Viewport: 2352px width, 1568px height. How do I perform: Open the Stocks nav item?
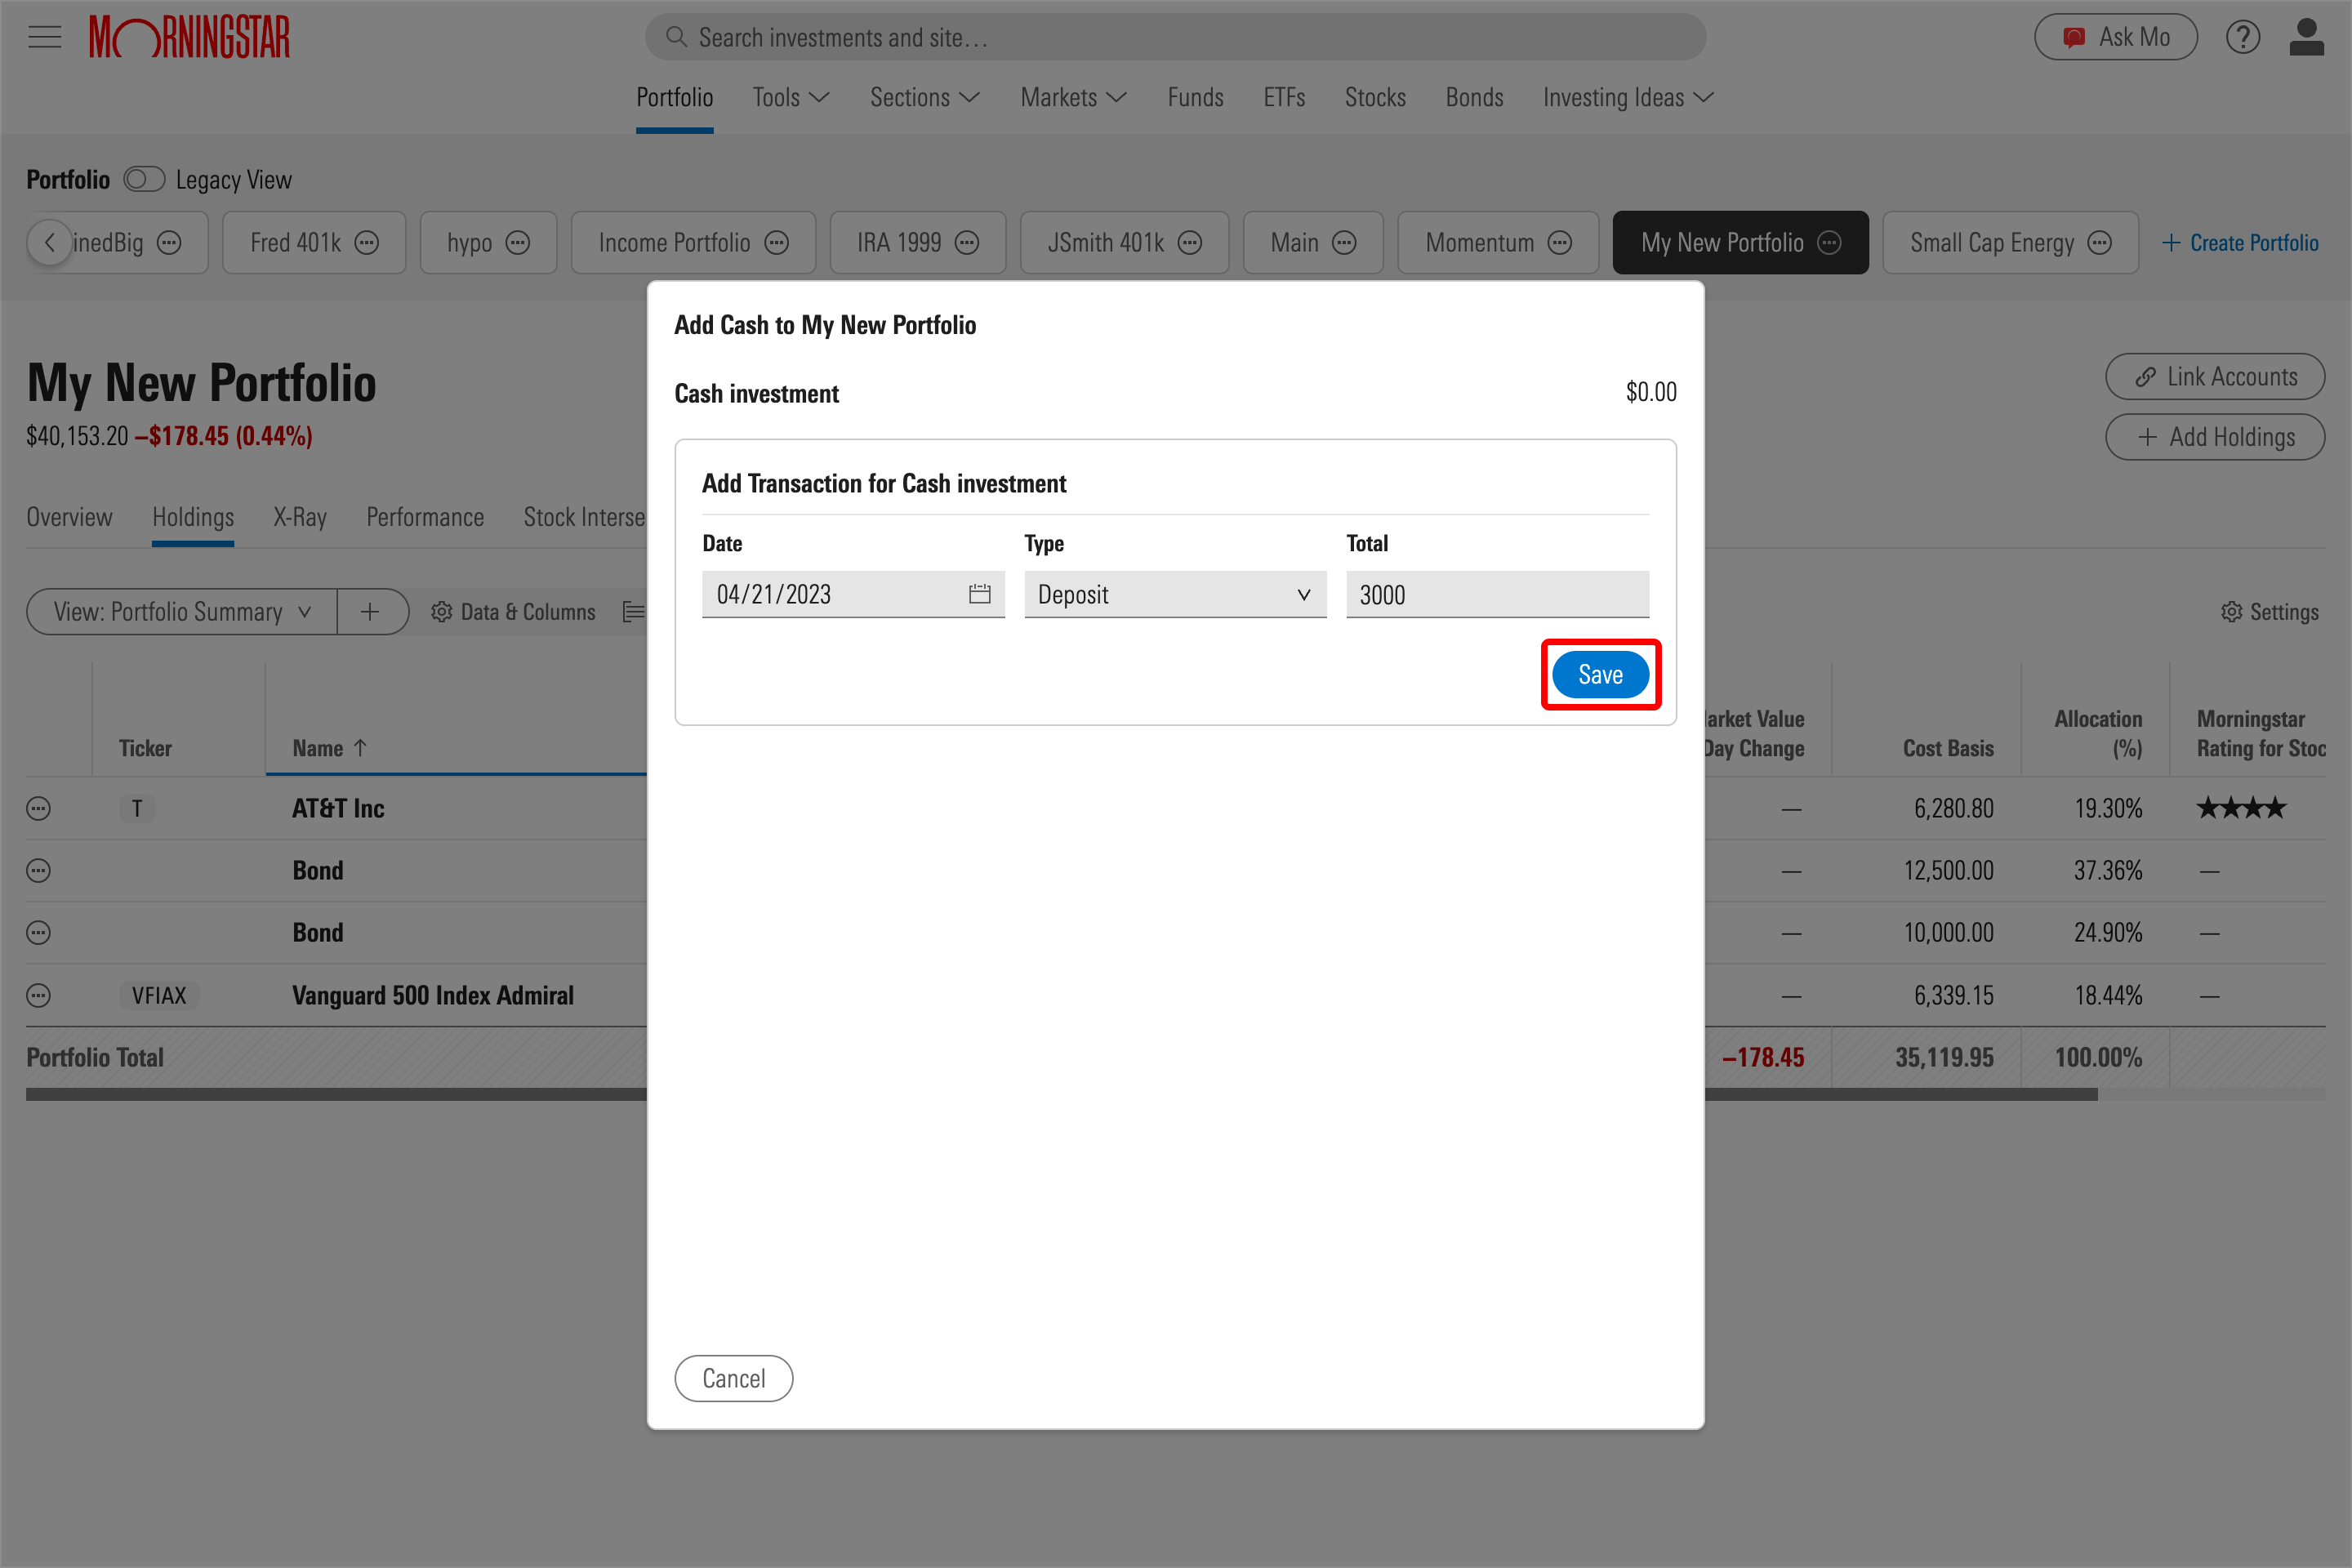(x=1375, y=97)
